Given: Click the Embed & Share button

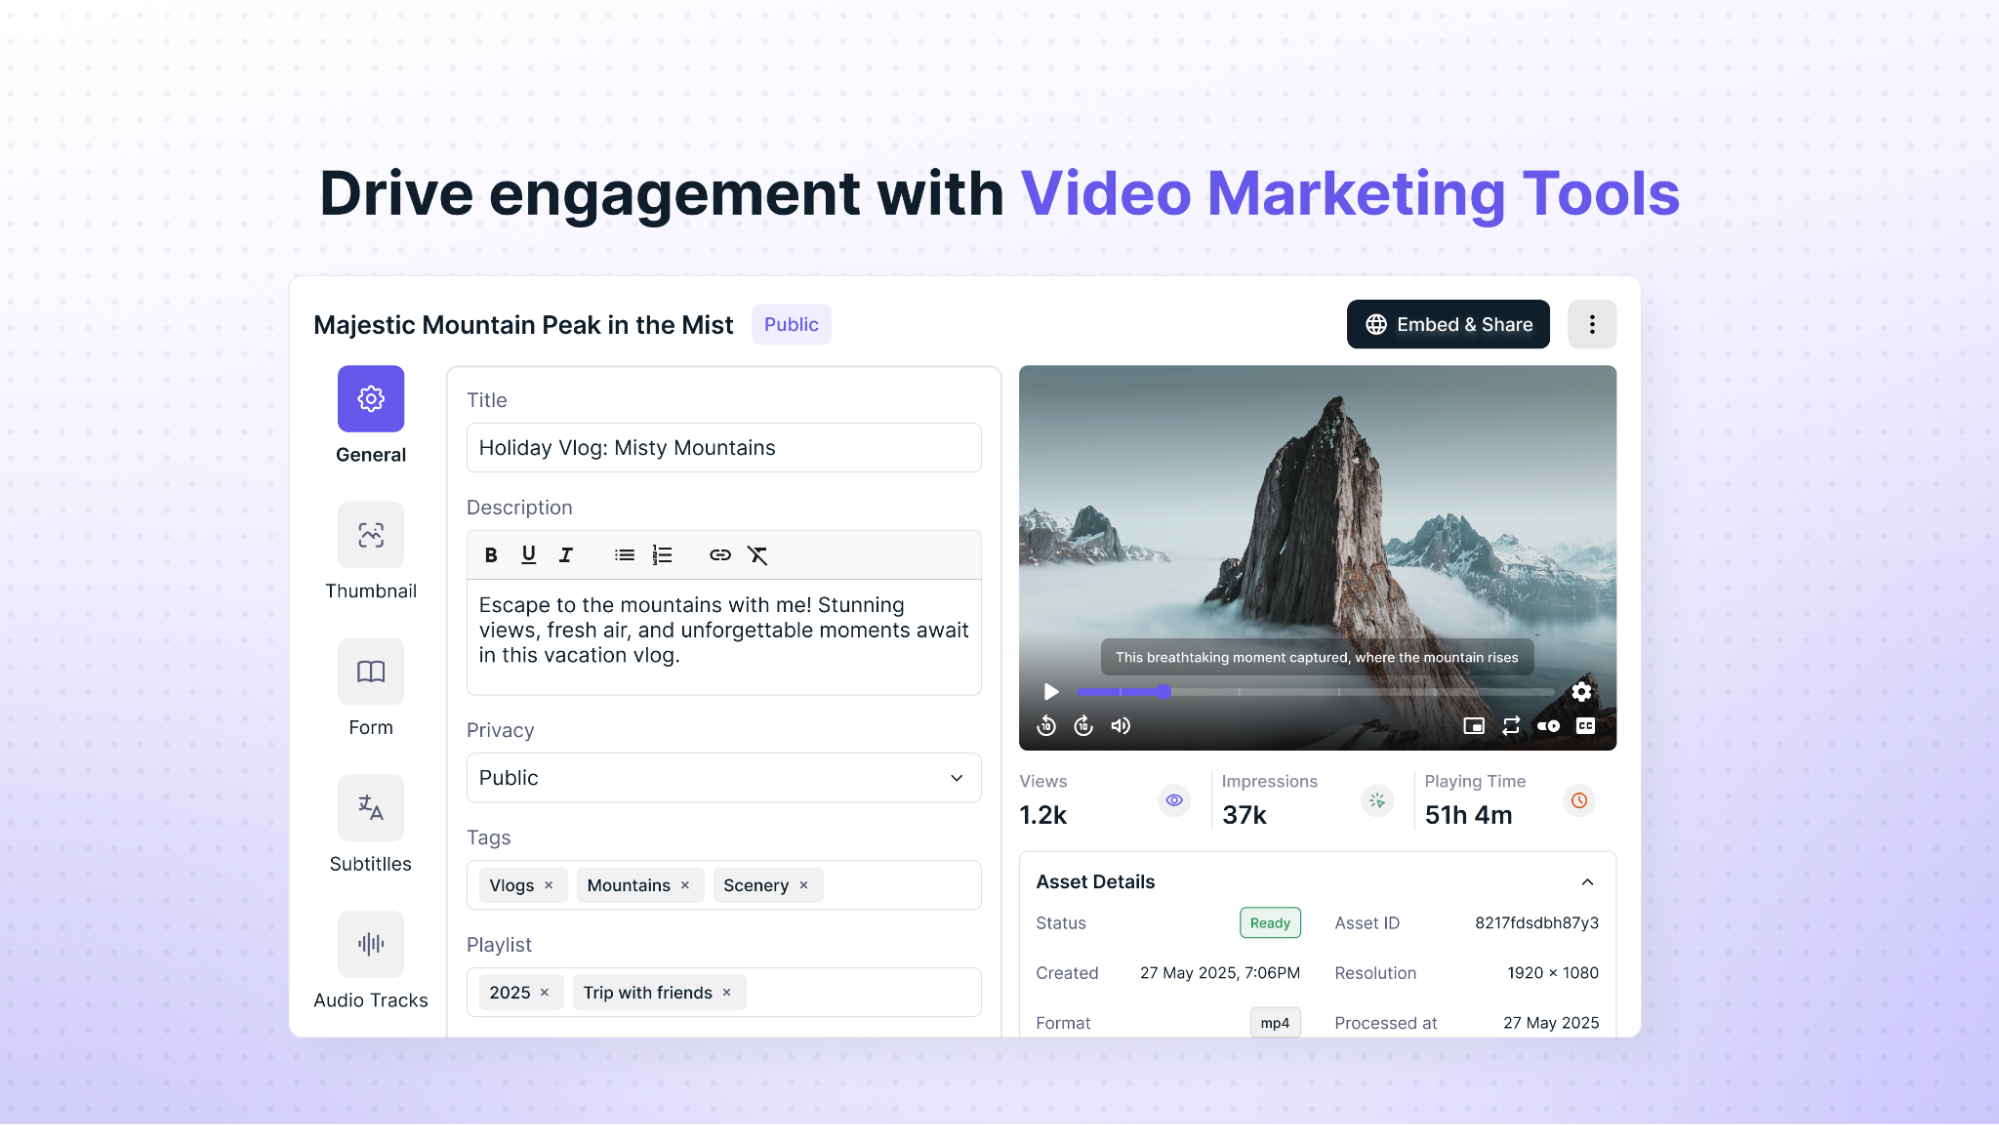Looking at the screenshot, I should pyautogui.click(x=1447, y=324).
